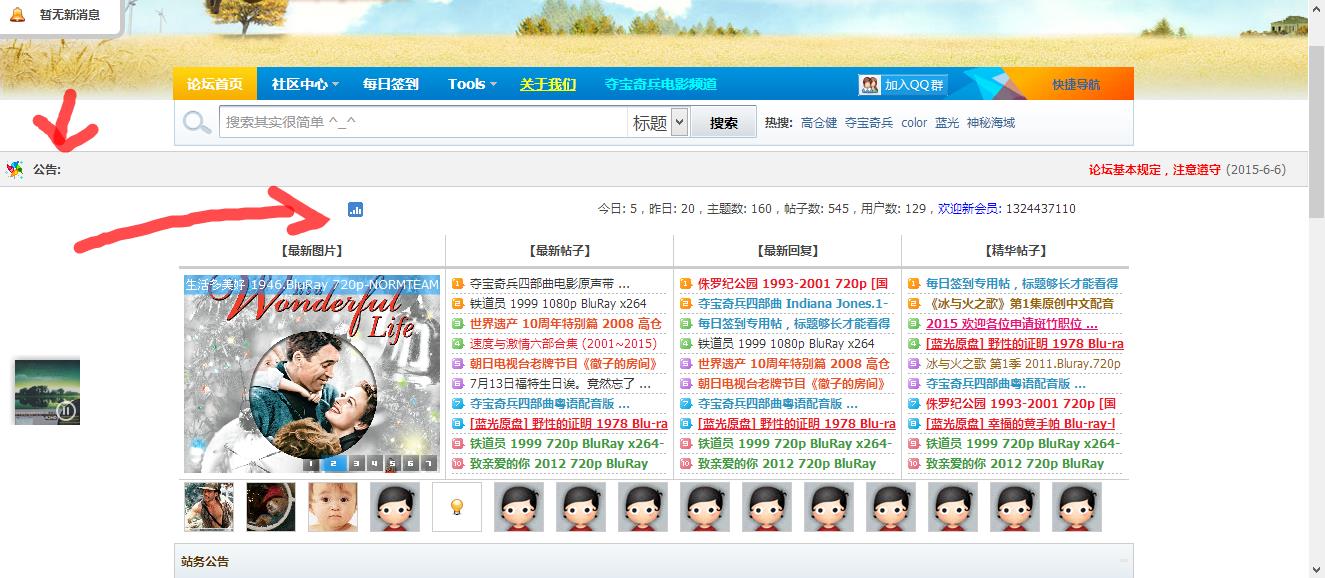Image resolution: width=1325 pixels, height=578 pixels.
Task: Select the 最新图片 column header
Action: [x=312, y=251]
